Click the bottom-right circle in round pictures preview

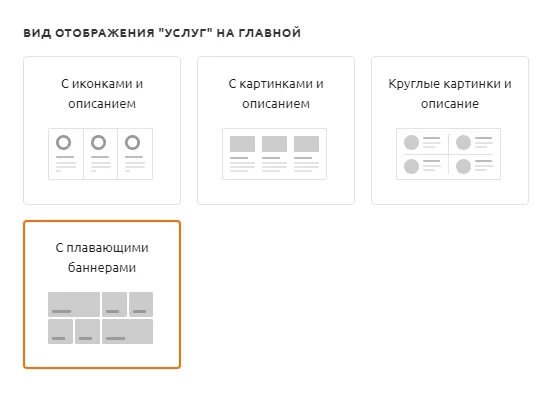[x=463, y=166]
